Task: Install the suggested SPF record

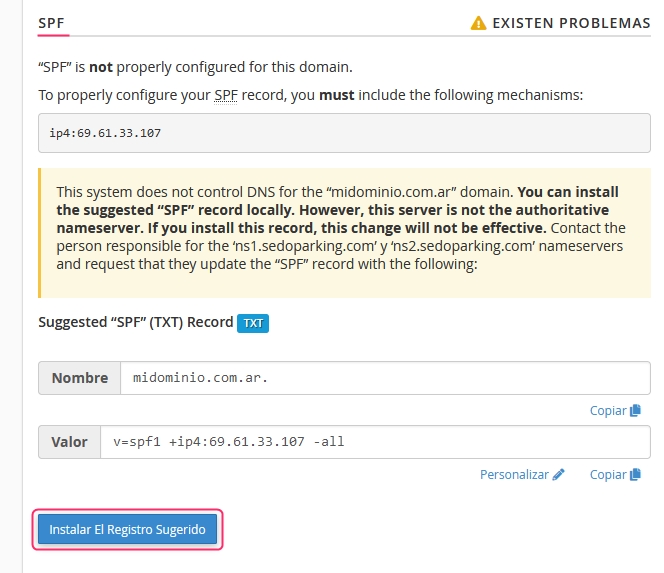Action: point(127,529)
